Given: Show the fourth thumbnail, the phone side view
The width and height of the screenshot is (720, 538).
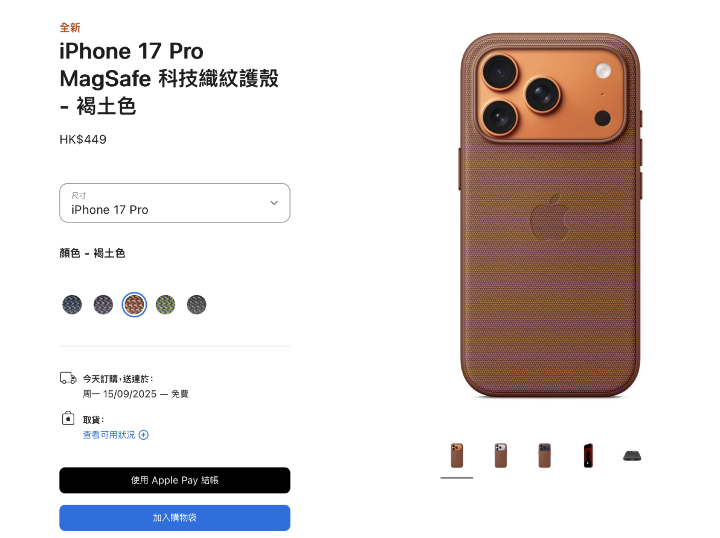Looking at the screenshot, I should click(588, 455).
